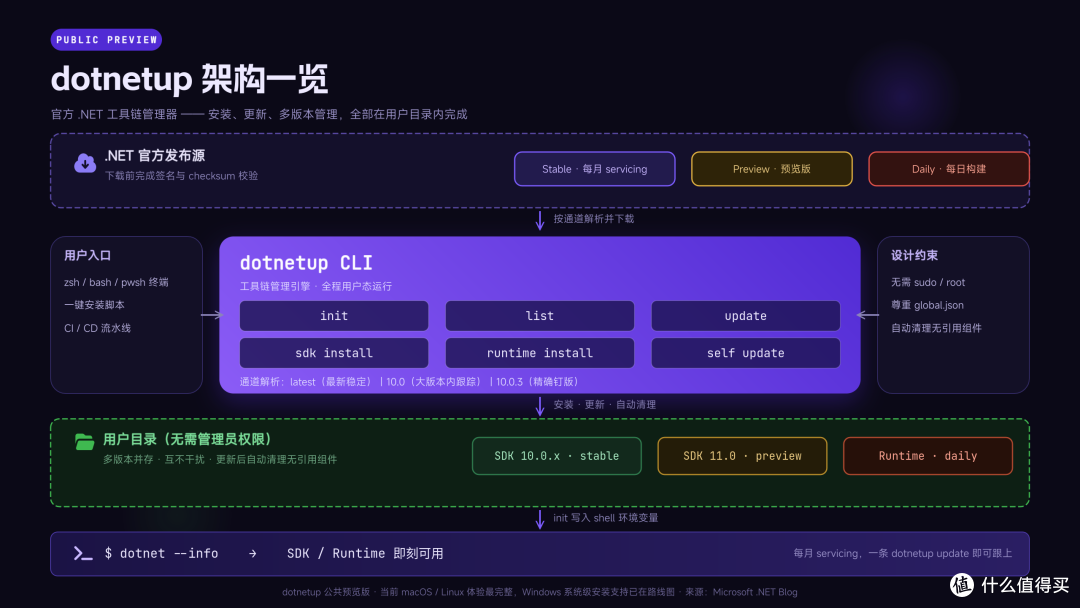Click the '用户入口' heading
The height and width of the screenshot is (608, 1080).
87,255
